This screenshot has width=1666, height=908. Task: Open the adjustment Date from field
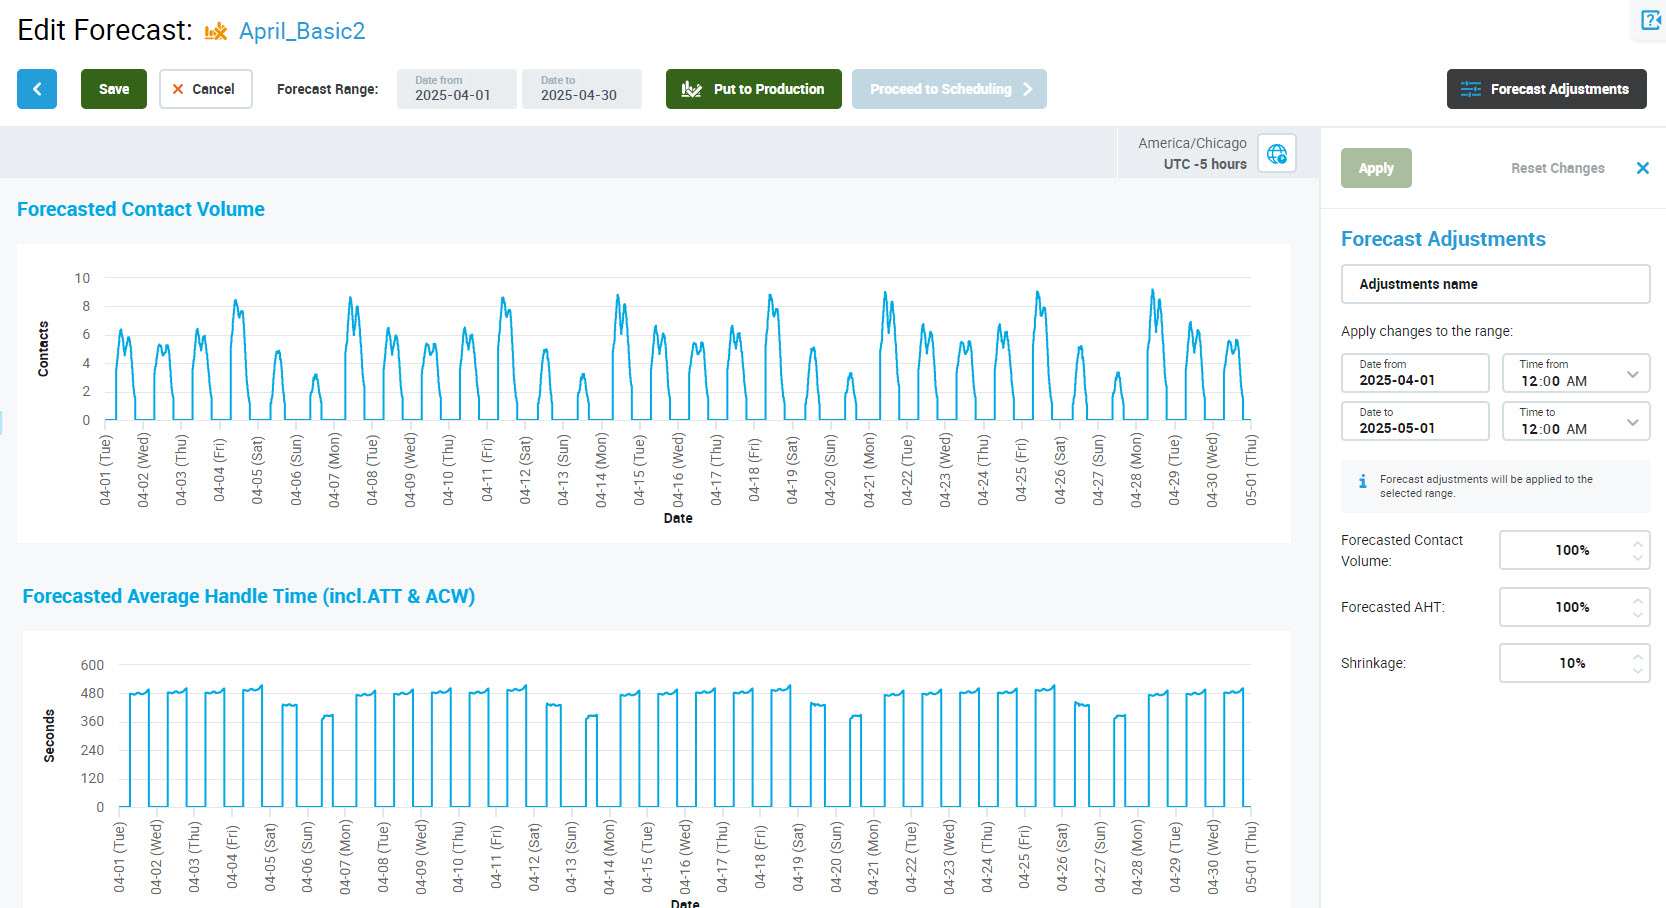1414,373
